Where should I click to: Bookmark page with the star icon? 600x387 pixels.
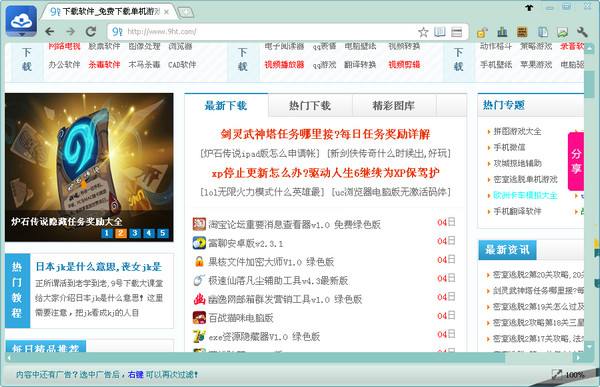coord(423,32)
